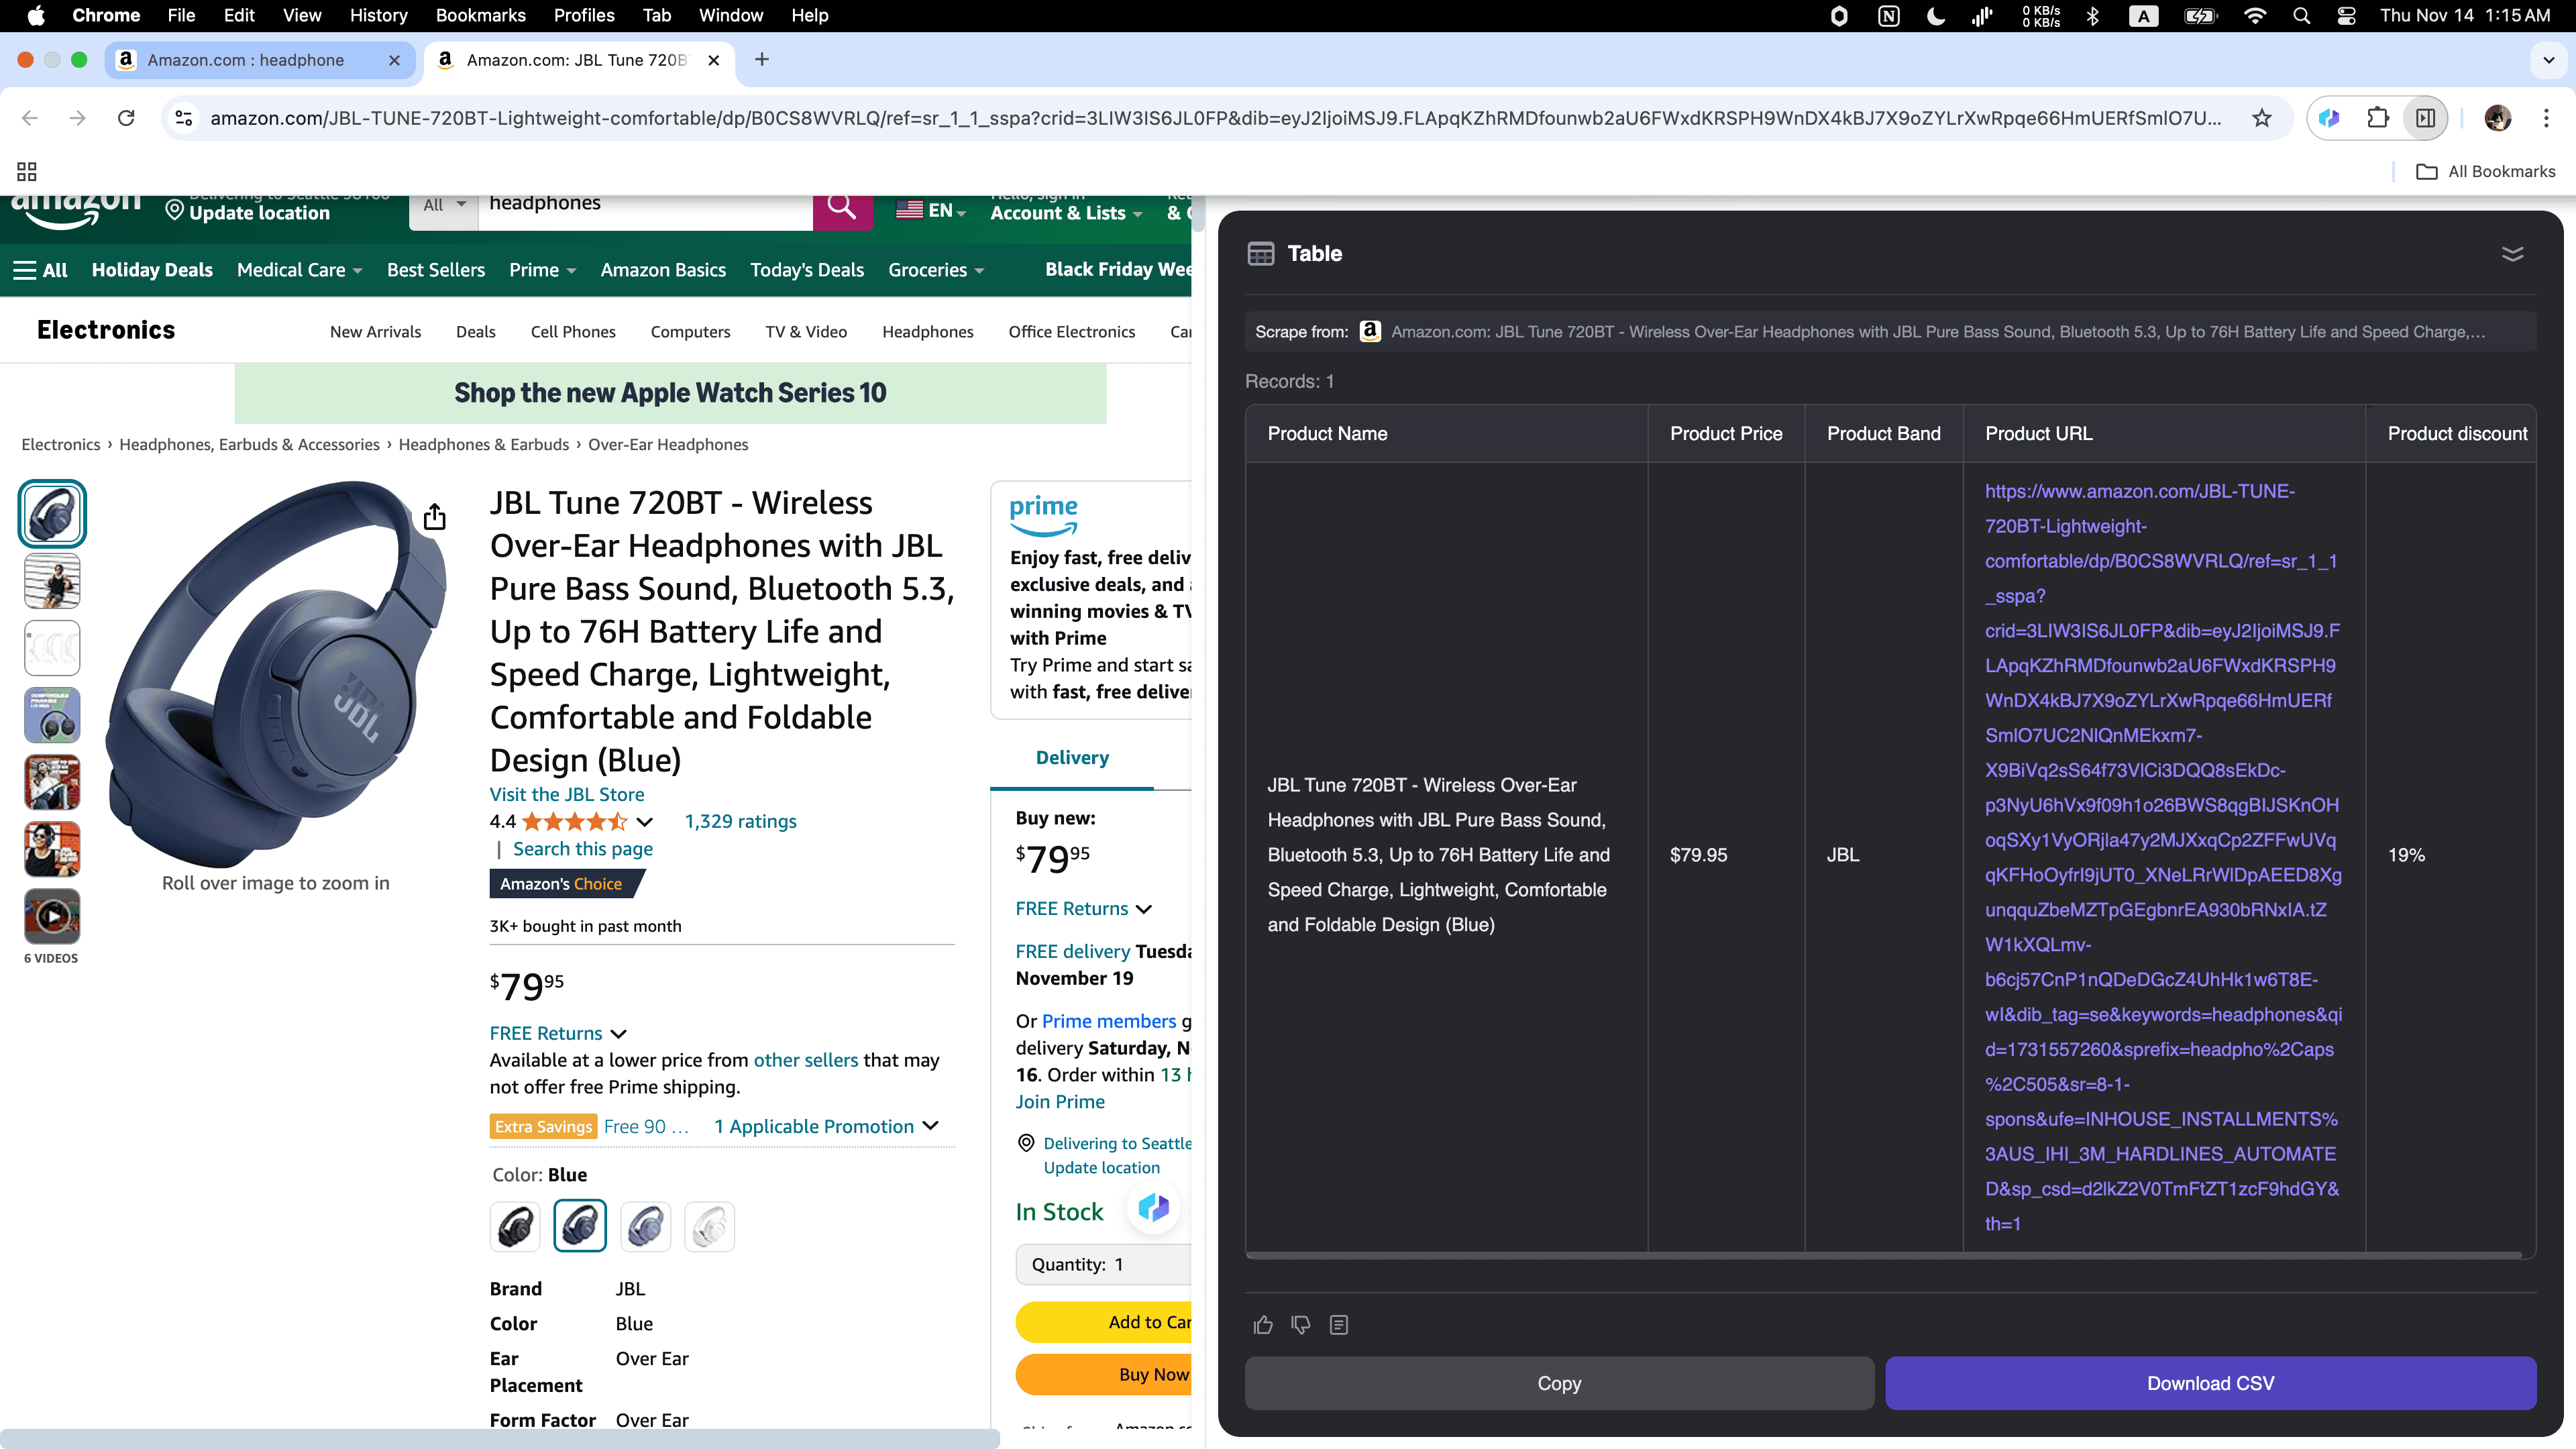
Task: Select the blue color swatch
Action: (x=580, y=1227)
